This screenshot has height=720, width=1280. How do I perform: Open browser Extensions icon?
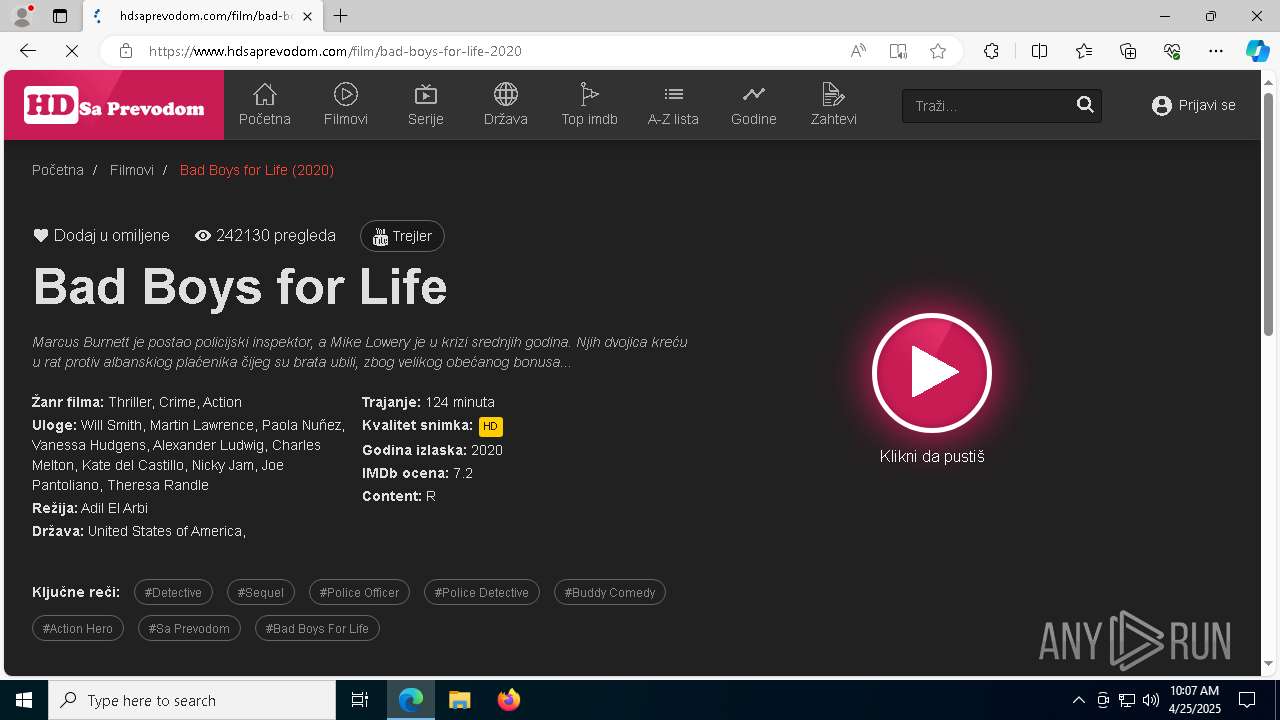click(991, 51)
